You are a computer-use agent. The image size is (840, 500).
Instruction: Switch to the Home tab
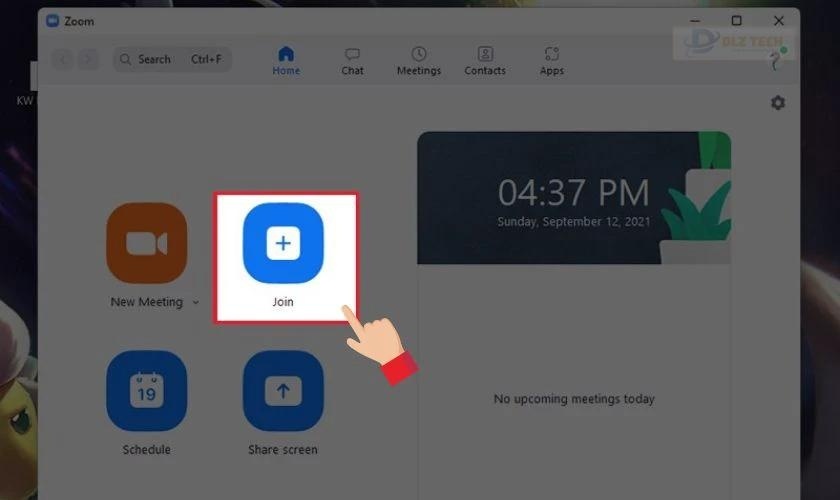(286, 61)
